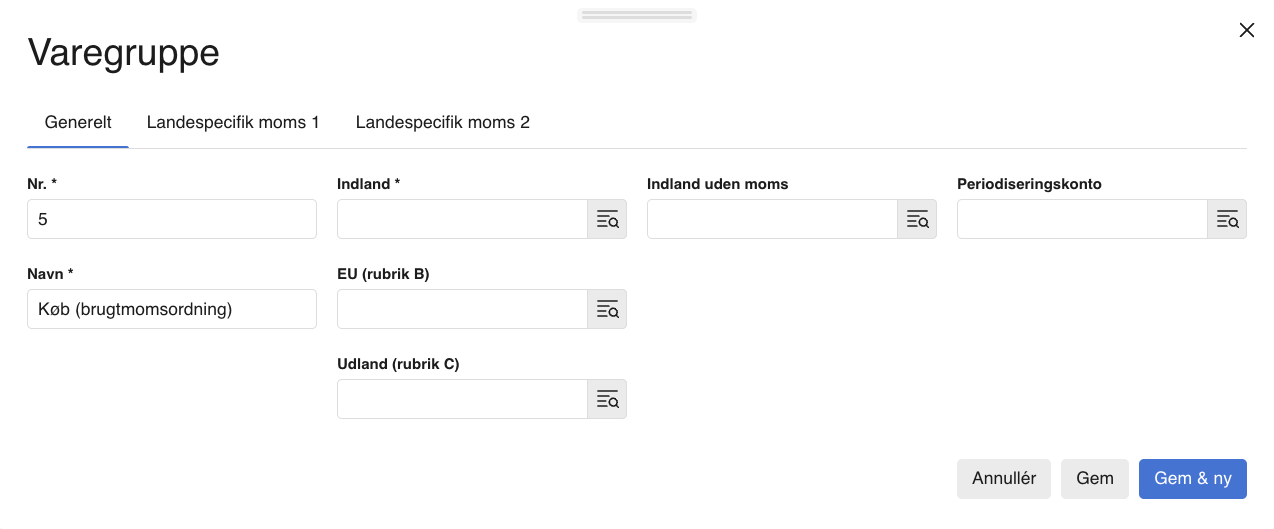The width and height of the screenshot is (1274, 529).
Task: Click the Periodiseringskonto input field
Action: (1082, 219)
